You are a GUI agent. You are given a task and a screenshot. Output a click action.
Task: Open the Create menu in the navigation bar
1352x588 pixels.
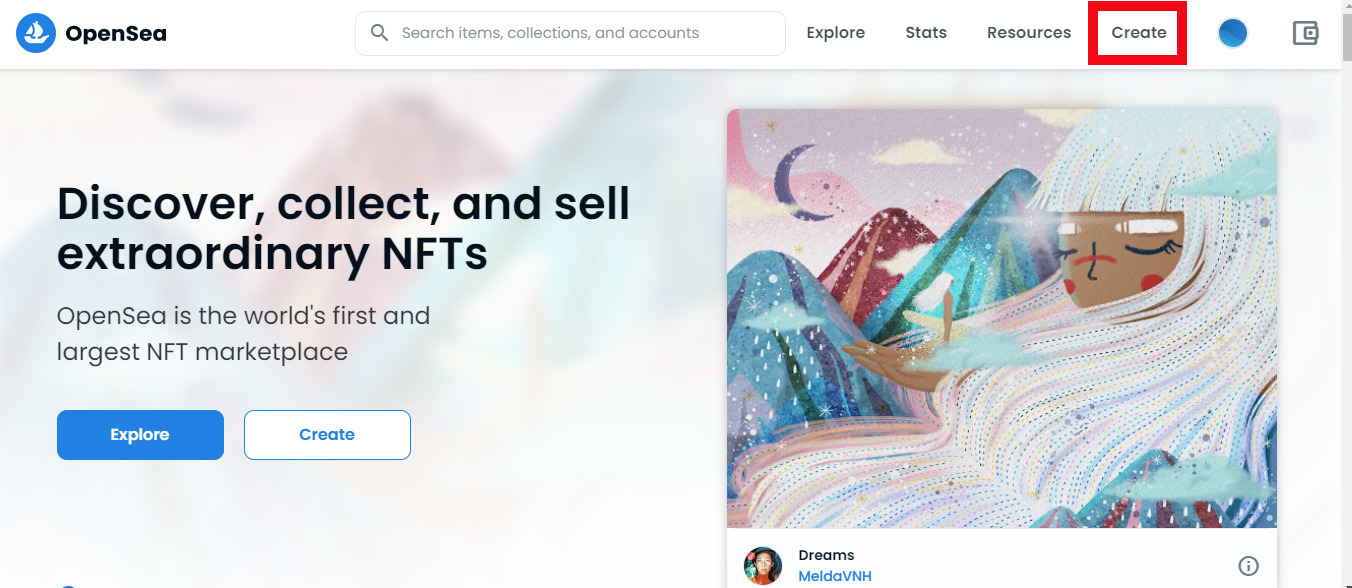coord(1137,32)
